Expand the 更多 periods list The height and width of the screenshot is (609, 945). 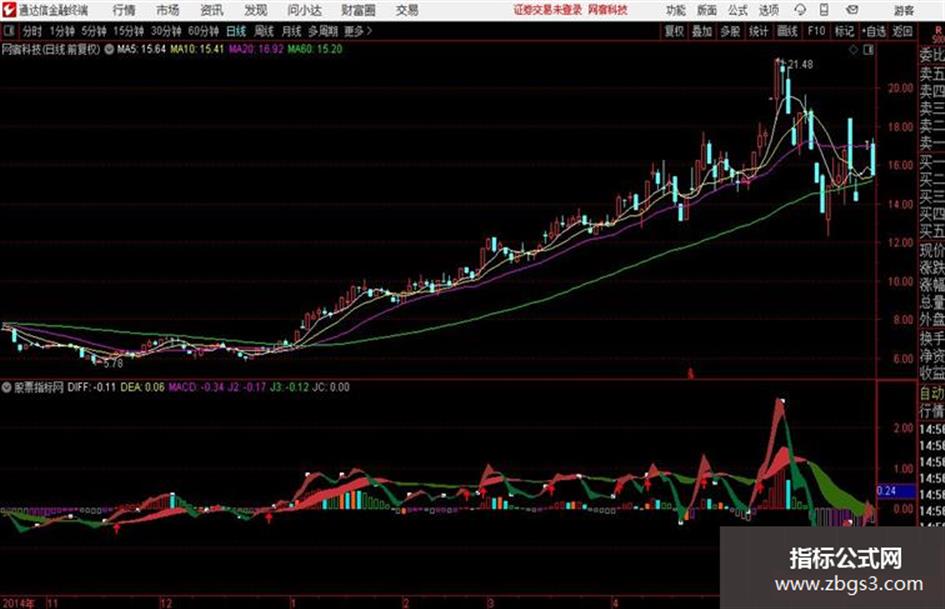(358, 31)
